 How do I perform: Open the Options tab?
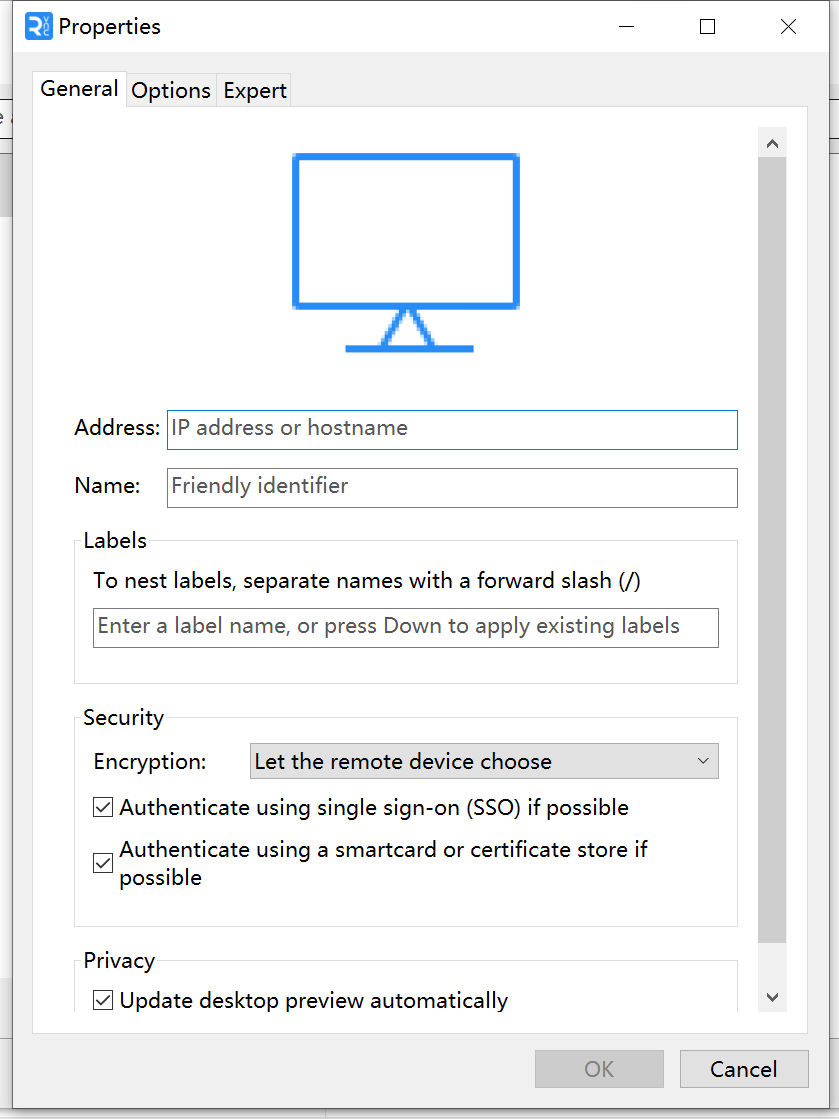coord(171,91)
